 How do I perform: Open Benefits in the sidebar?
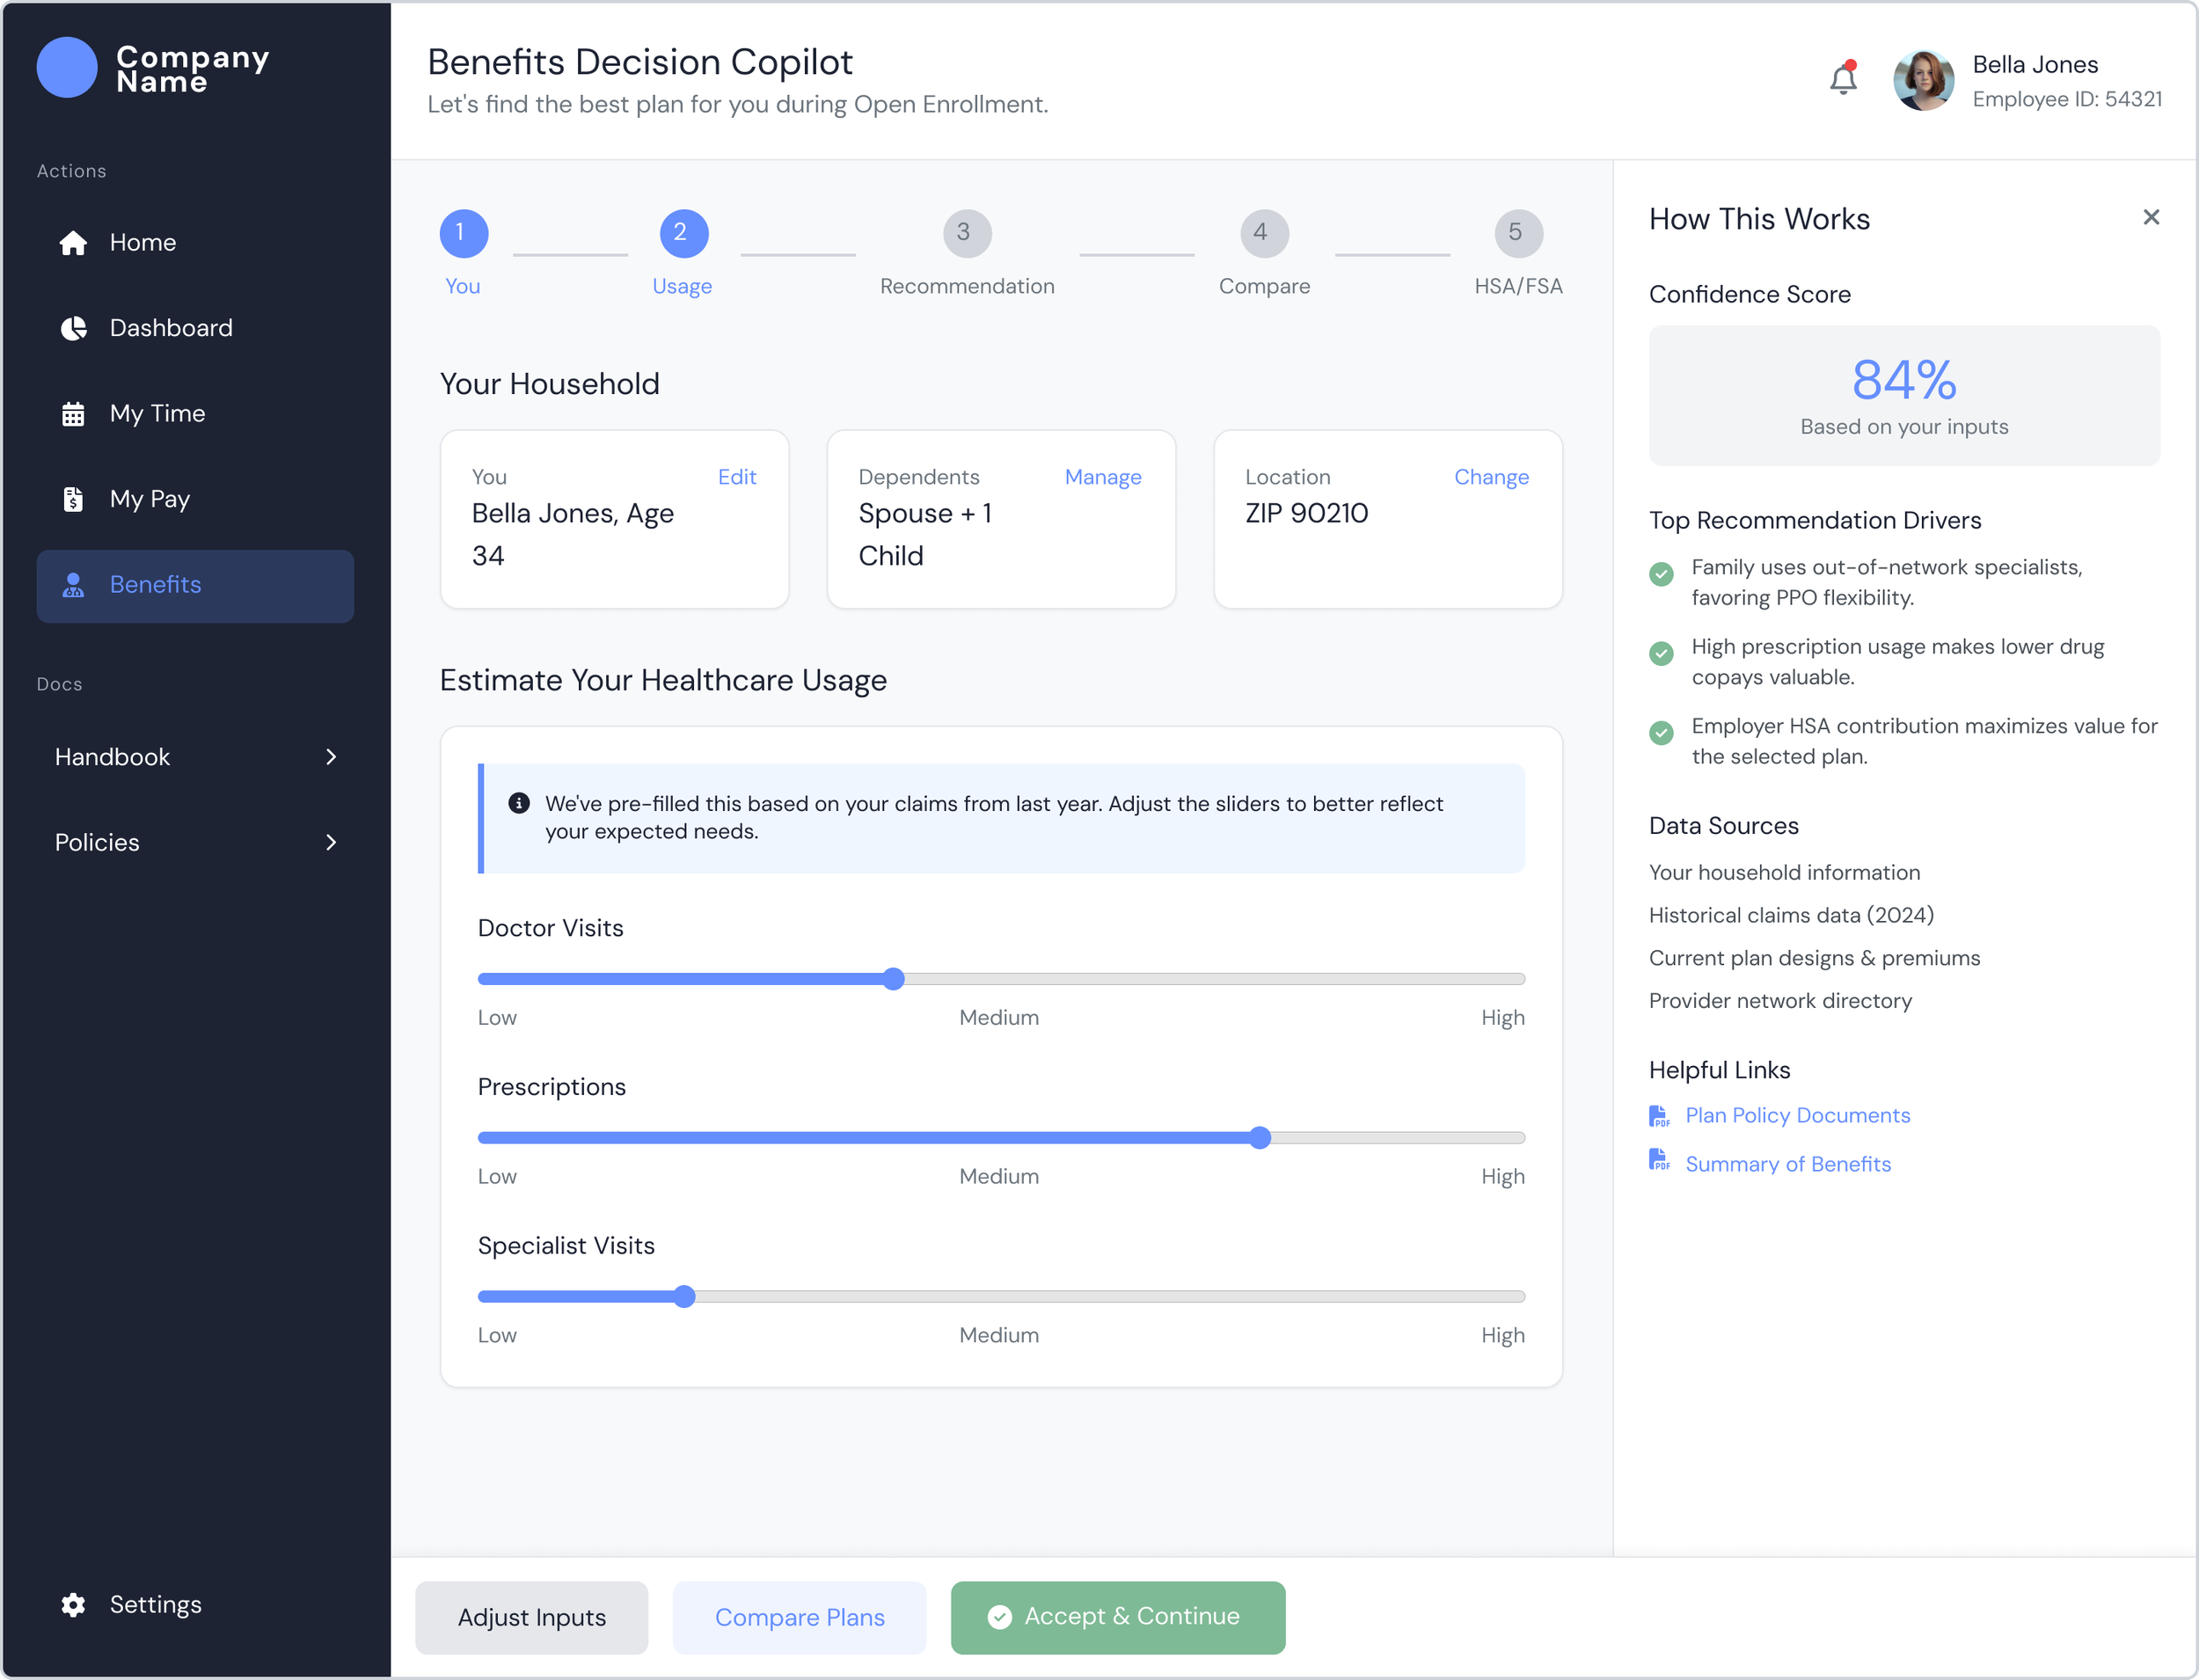(x=195, y=585)
